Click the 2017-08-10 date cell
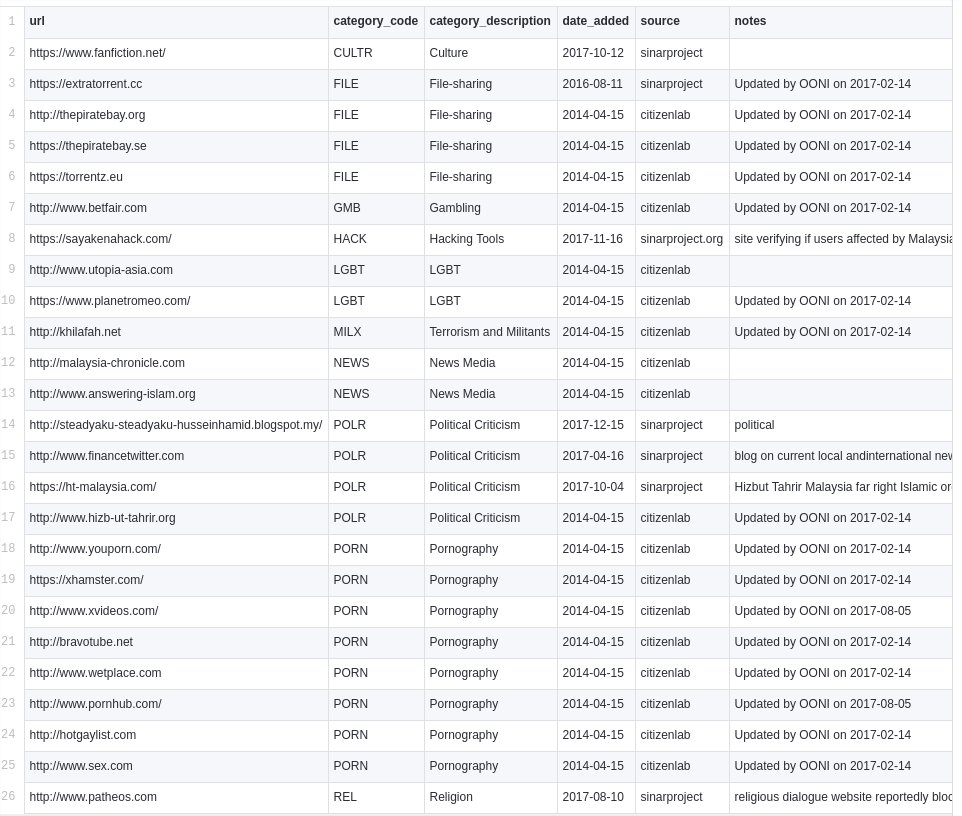 coord(596,798)
